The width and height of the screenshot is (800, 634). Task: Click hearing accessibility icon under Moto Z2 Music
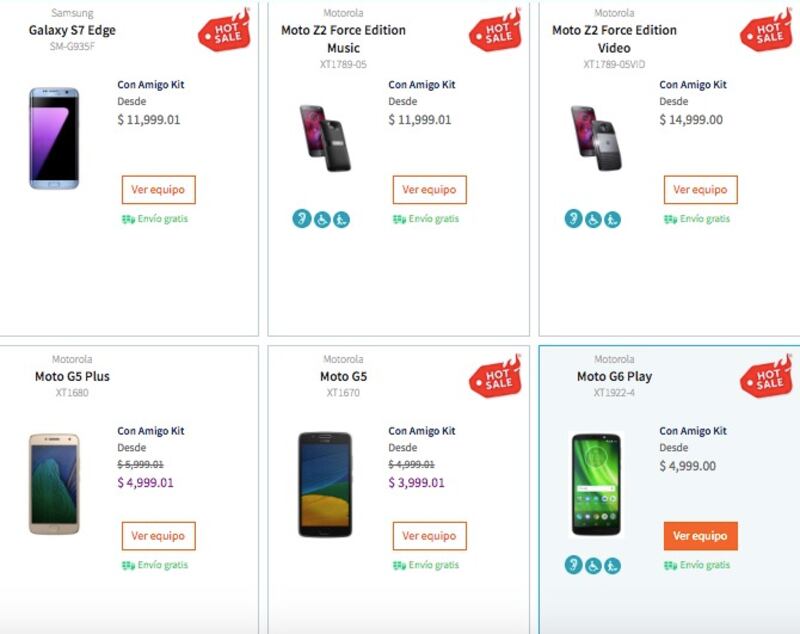pyautogui.click(x=302, y=219)
